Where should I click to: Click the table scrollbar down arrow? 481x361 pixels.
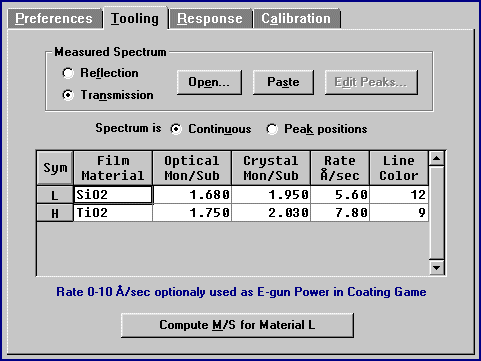(x=436, y=267)
